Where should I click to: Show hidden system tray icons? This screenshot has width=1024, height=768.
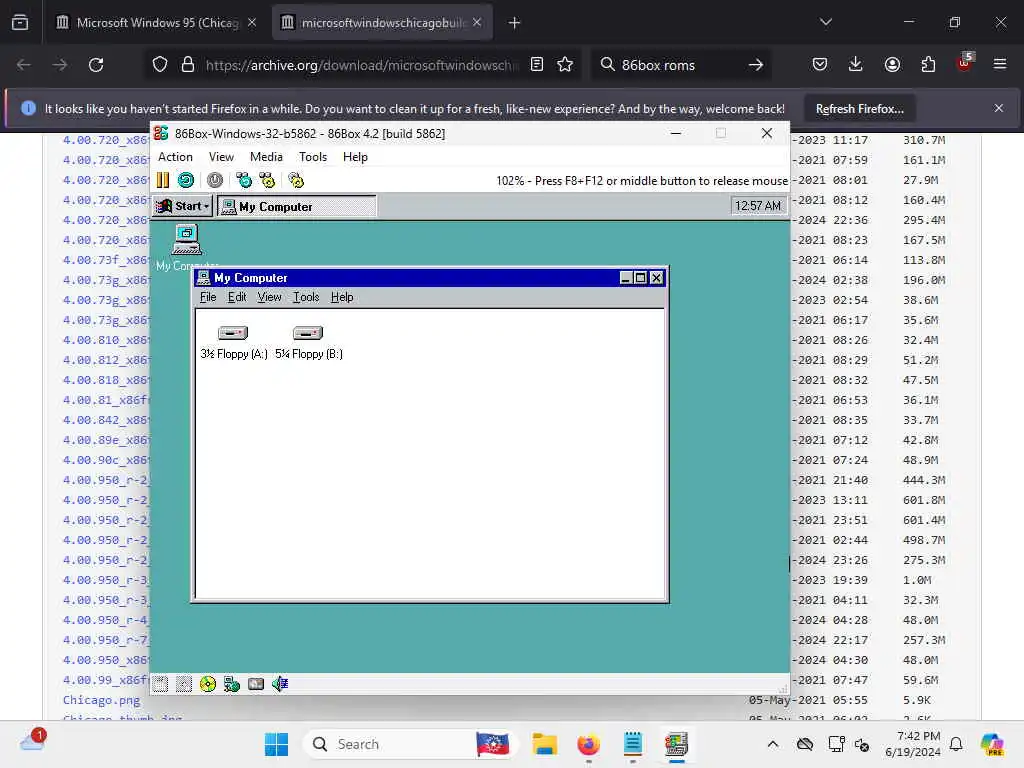(773, 744)
